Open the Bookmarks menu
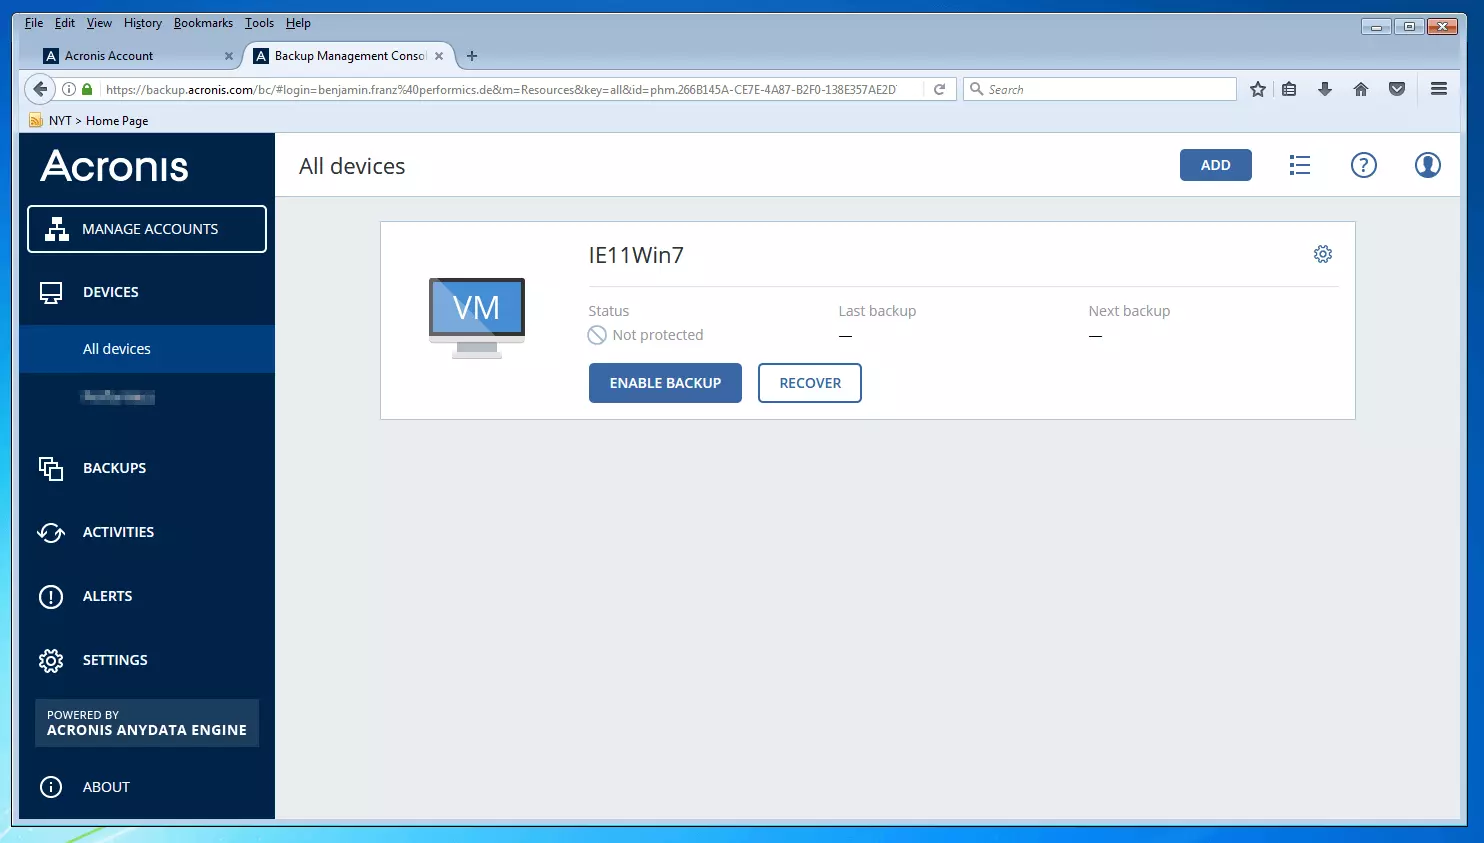 [x=203, y=23]
